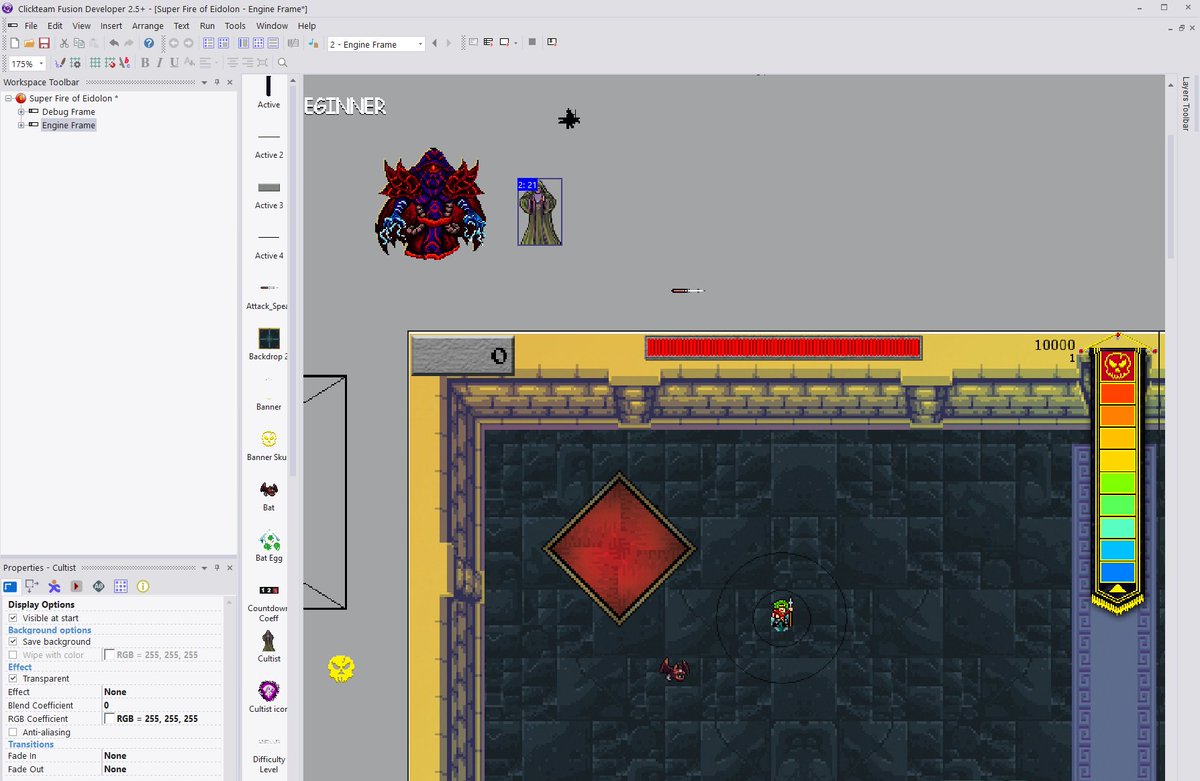Image resolution: width=1200 pixels, height=781 pixels.
Task: Close the Workspace Toolbar panel
Action: tap(229, 82)
